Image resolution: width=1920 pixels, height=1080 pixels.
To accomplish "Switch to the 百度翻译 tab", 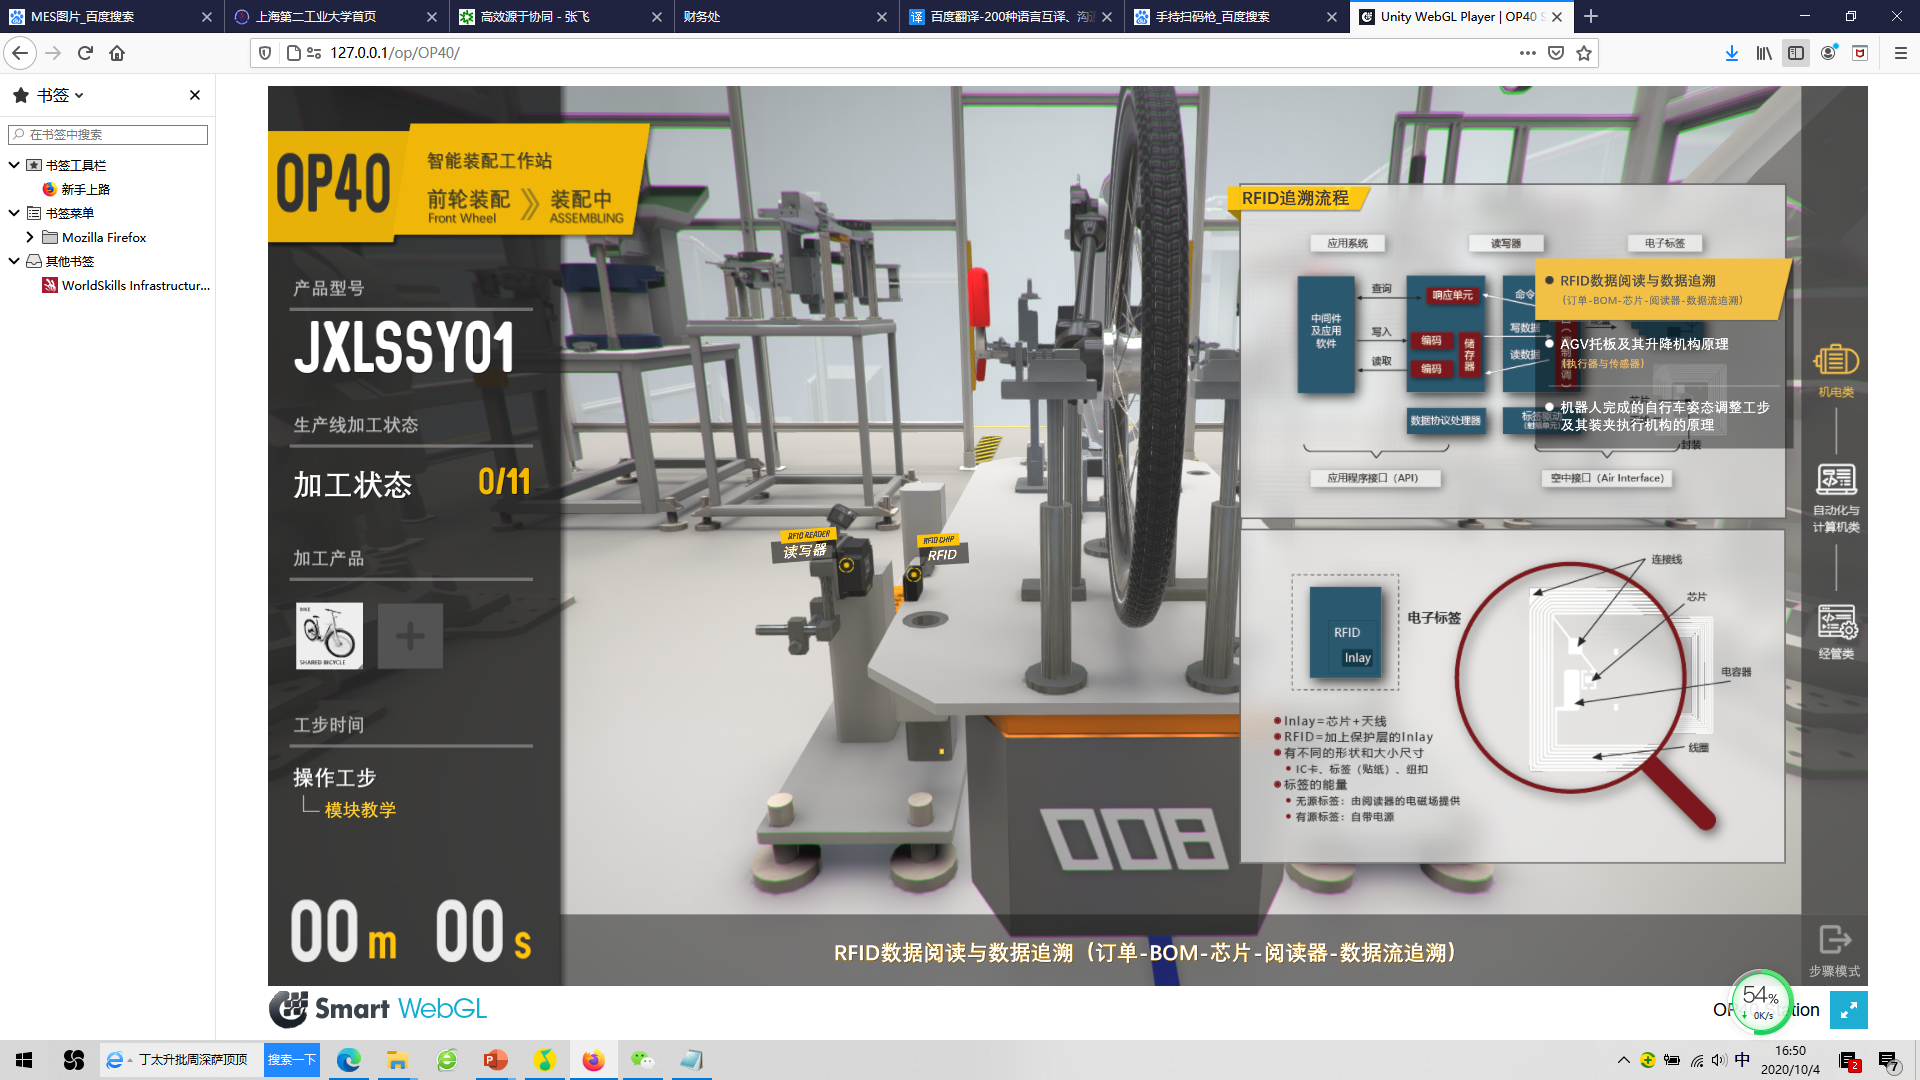I will tap(1010, 16).
